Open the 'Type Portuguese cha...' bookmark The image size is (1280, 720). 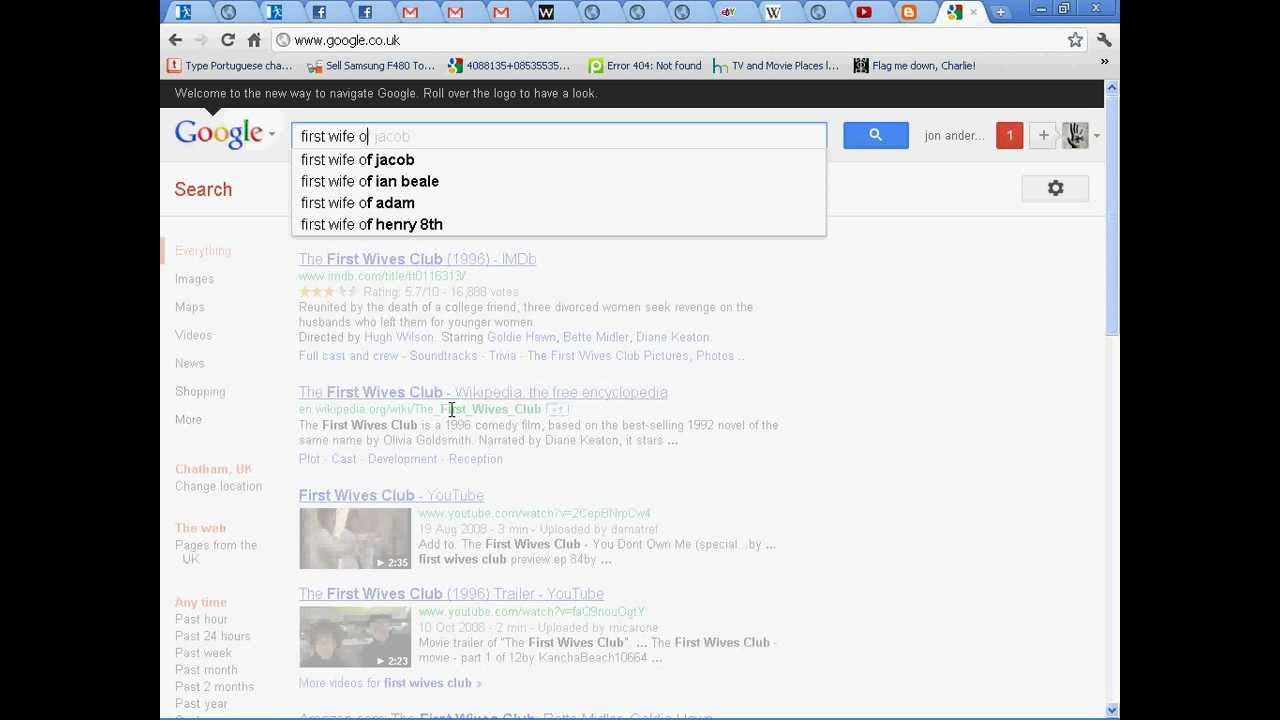pos(229,66)
